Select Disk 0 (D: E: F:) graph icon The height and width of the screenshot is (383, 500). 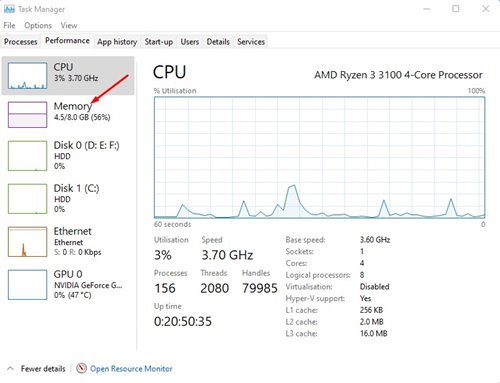(27, 156)
